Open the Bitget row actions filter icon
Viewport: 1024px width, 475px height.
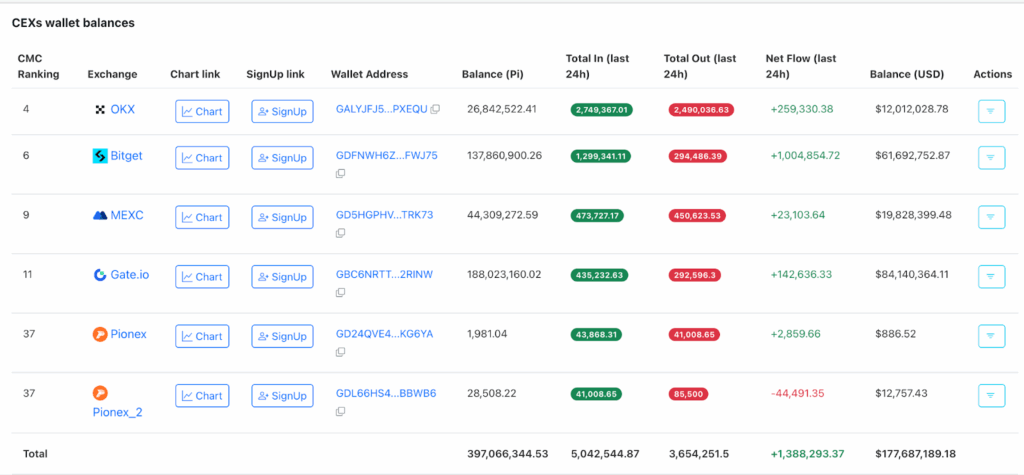tap(991, 157)
